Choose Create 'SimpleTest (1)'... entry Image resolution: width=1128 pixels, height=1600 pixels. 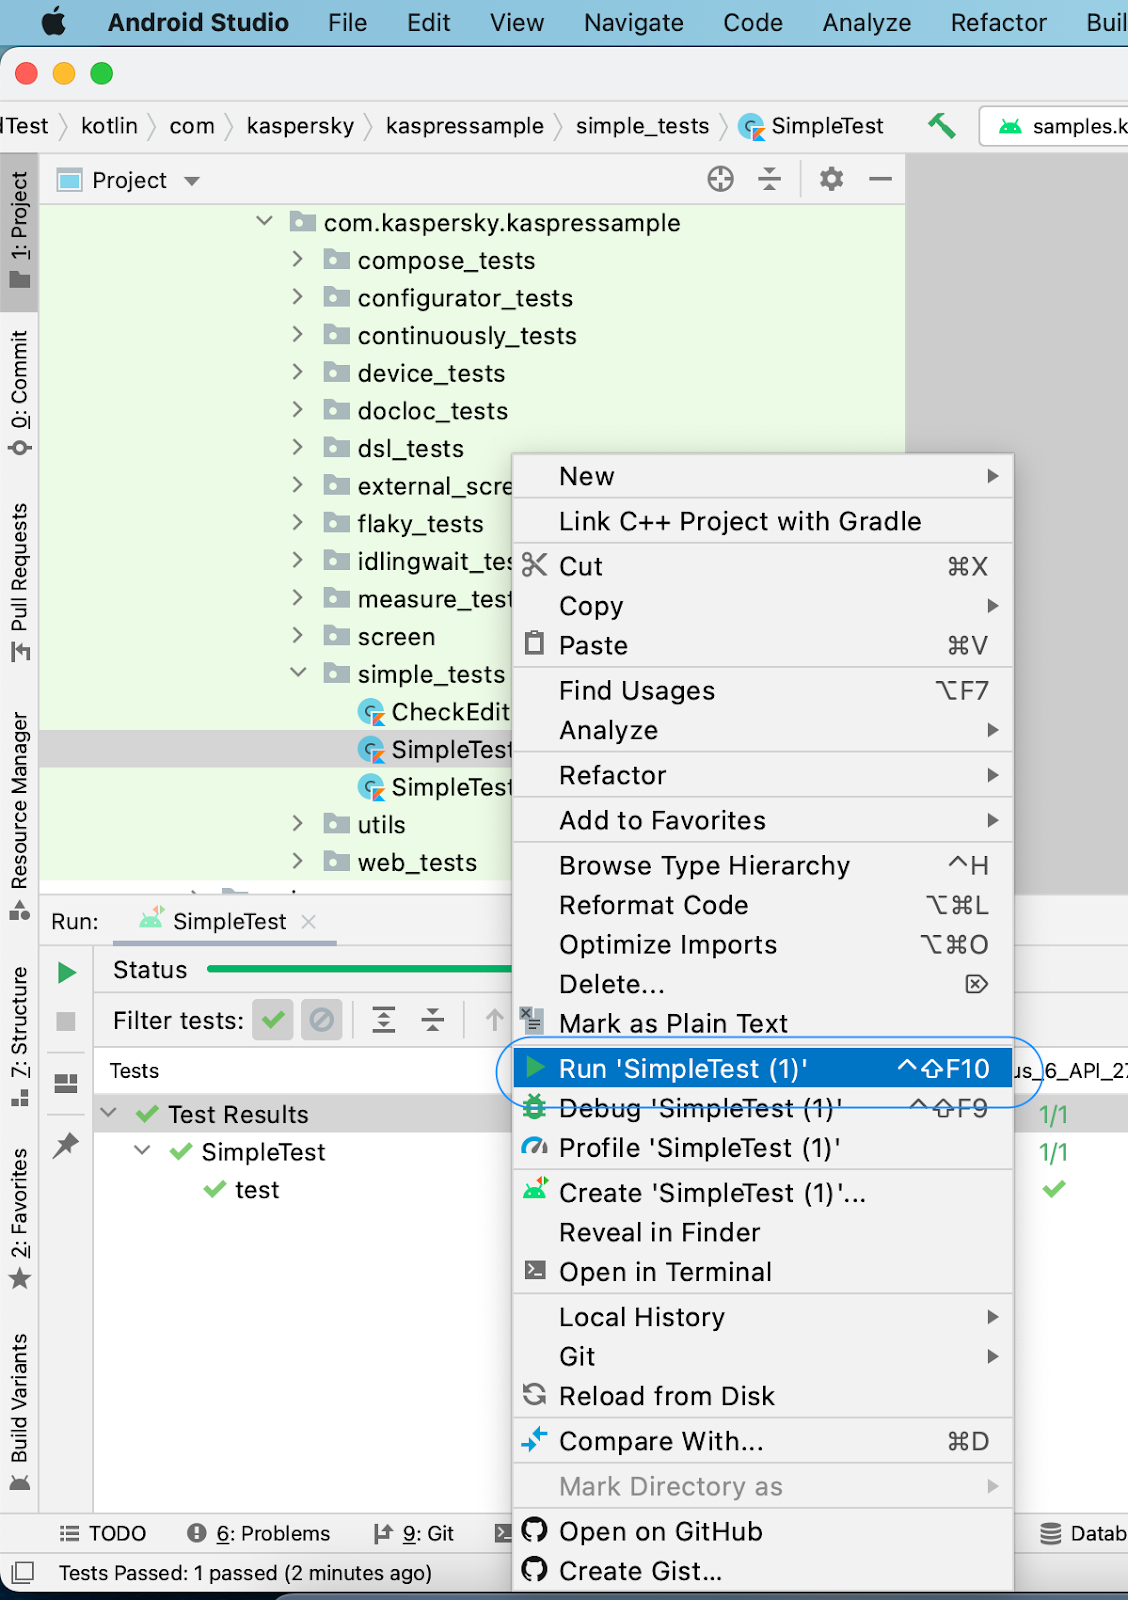[763, 1193]
